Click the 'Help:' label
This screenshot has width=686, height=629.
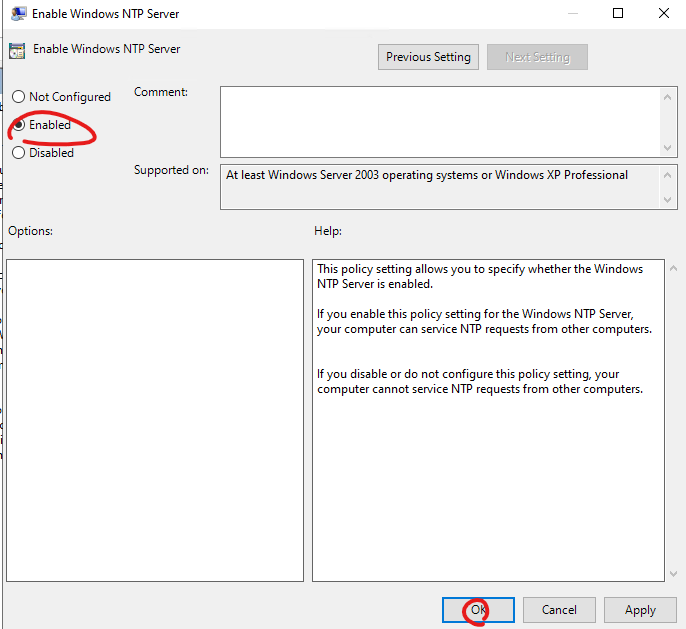click(x=328, y=231)
